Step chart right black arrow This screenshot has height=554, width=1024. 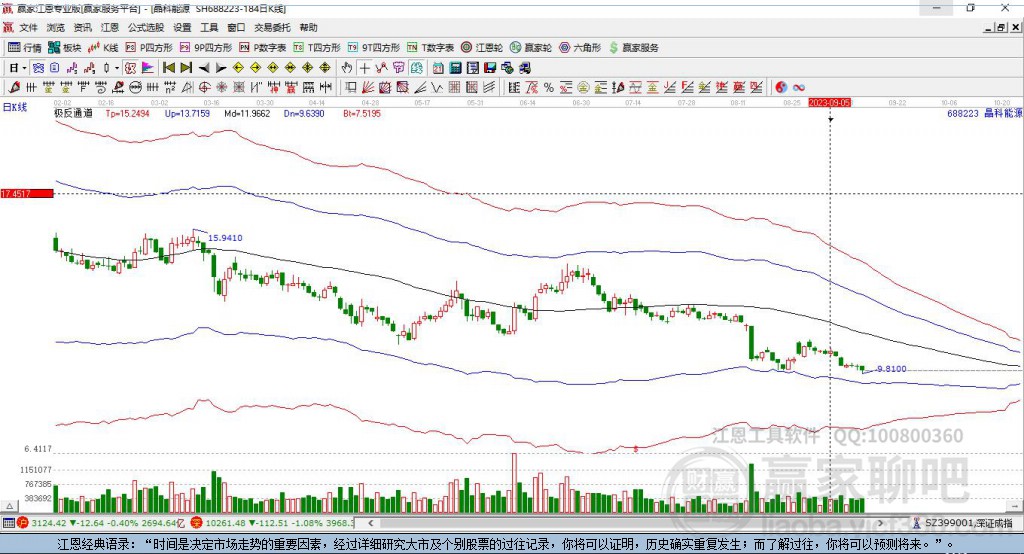coord(221,68)
